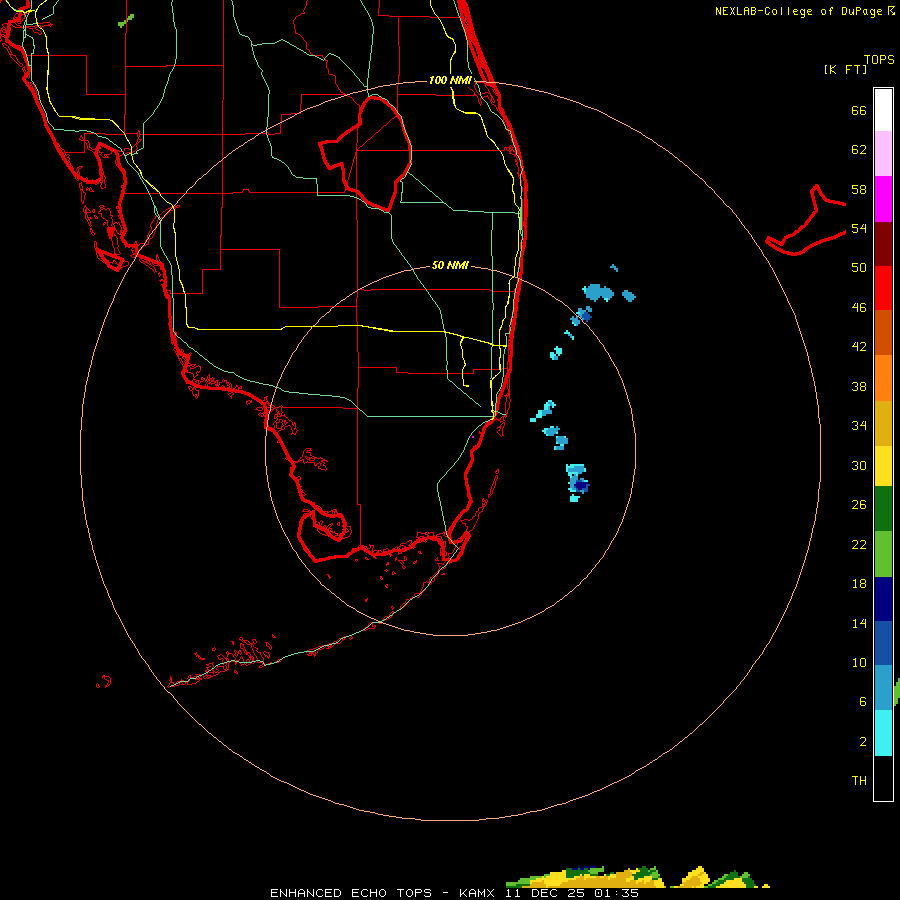The width and height of the screenshot is (900, 900).
Task: Select the gold legend swatch
Action: pos(883,423)
